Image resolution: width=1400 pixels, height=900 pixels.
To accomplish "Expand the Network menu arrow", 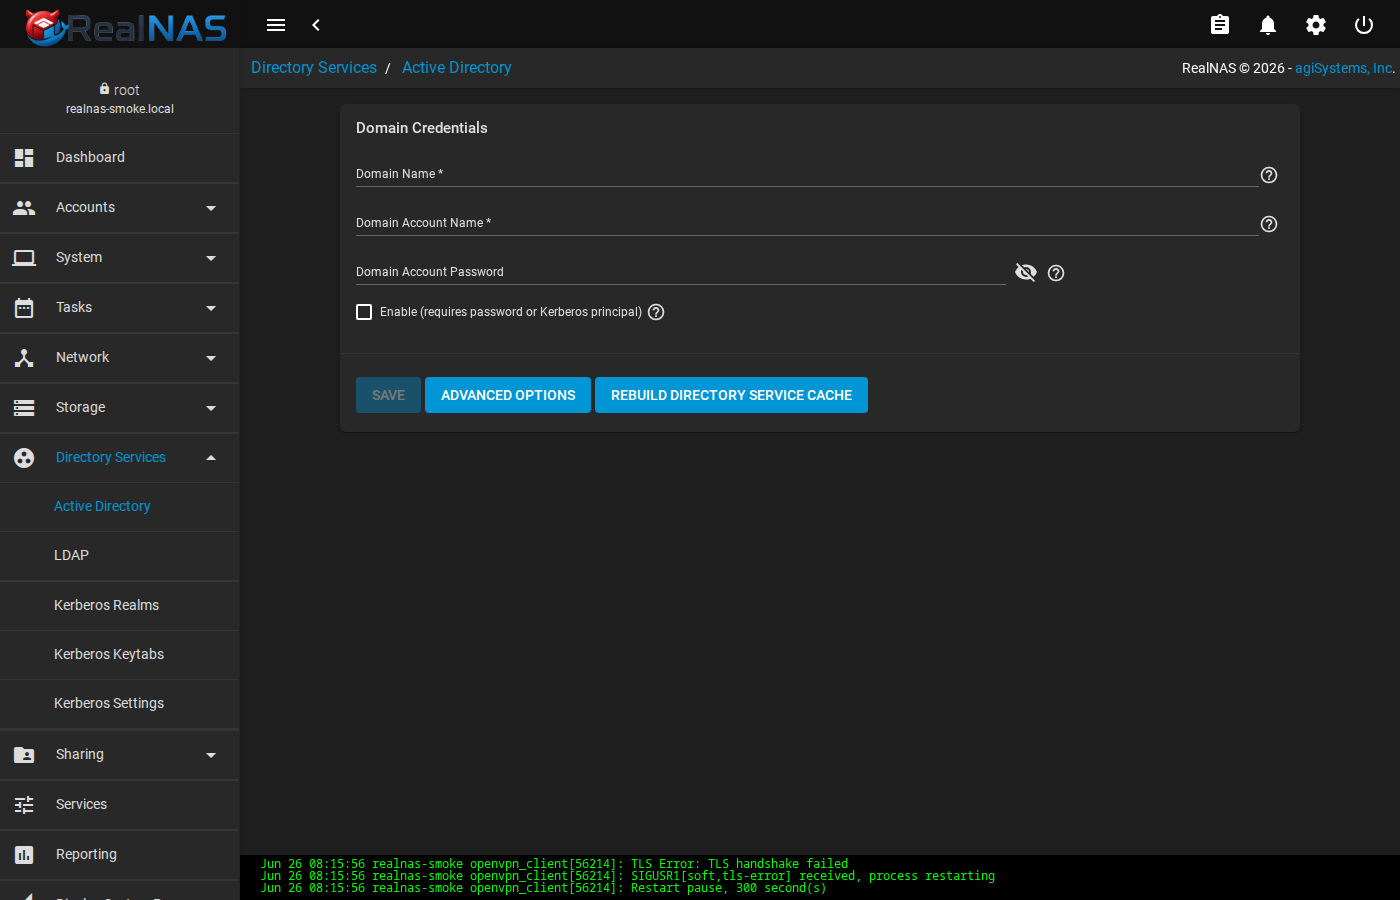I will pos(211,358).
